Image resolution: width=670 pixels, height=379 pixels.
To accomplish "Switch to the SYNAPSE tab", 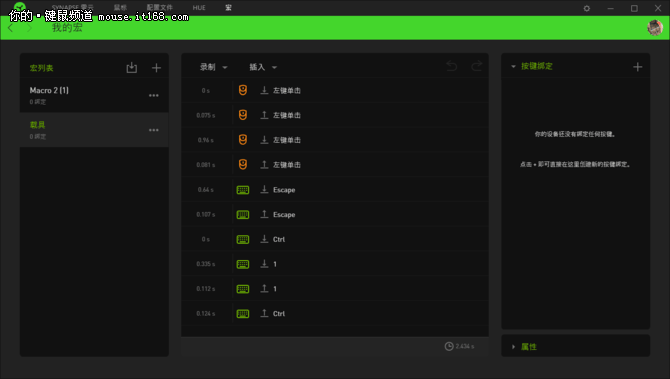I will [x=72, y=8].
